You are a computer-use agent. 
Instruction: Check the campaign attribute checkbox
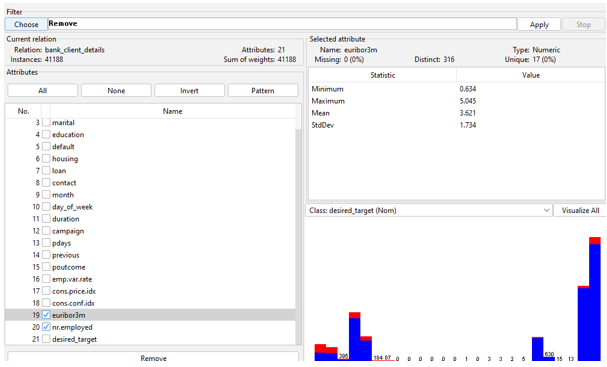click(x=46, y=231)
